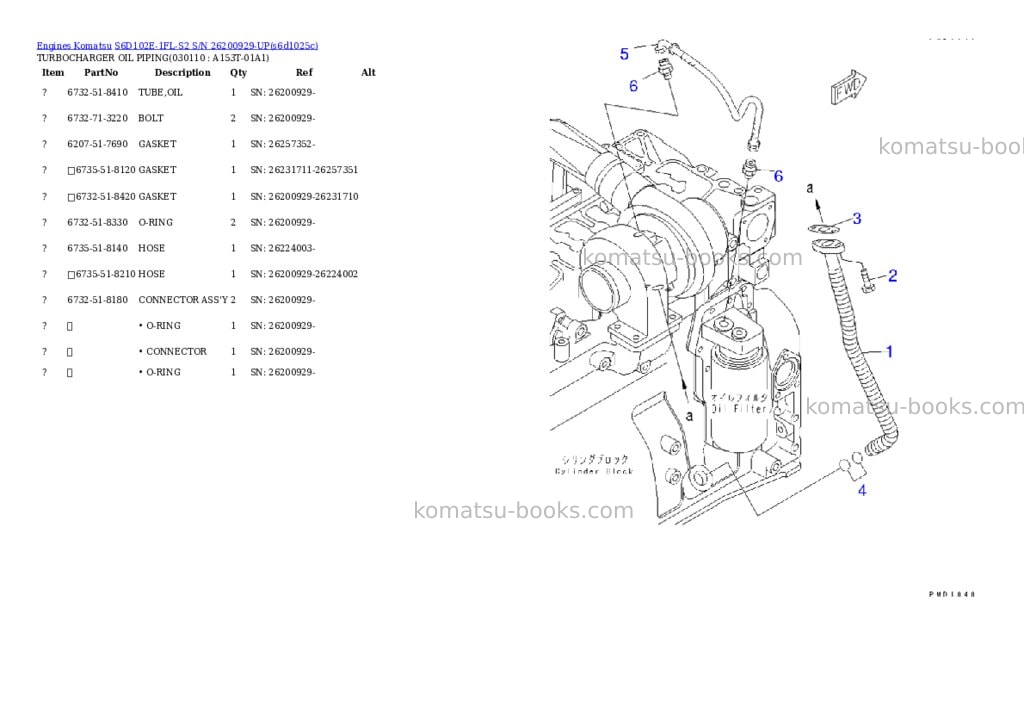The image size is (1024, 725).
Task: Select part number 6732-51-8410
Action: 97,93
